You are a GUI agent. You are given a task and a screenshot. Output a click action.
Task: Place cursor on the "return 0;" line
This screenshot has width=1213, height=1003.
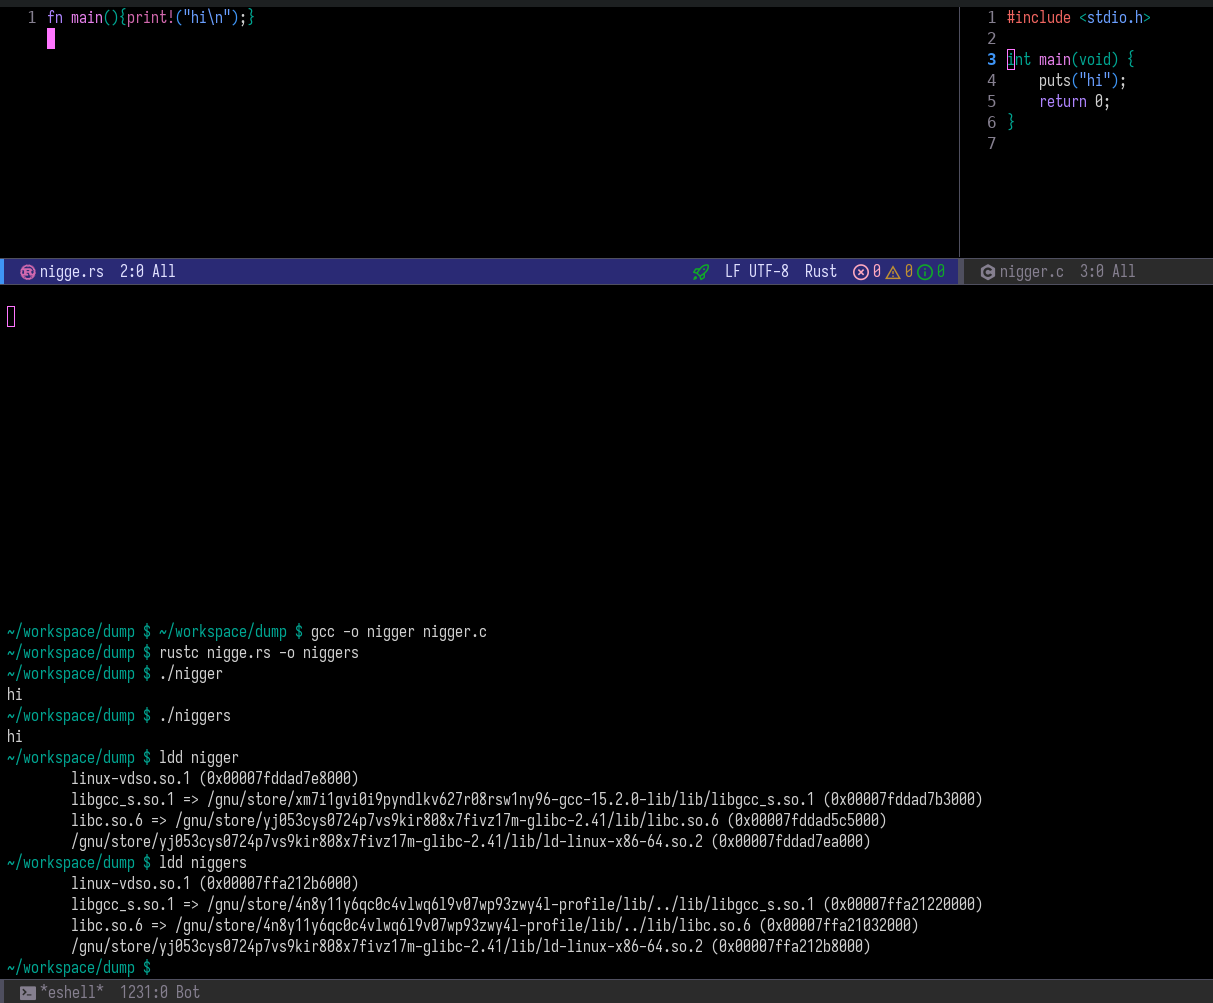tap(1075, 102)
